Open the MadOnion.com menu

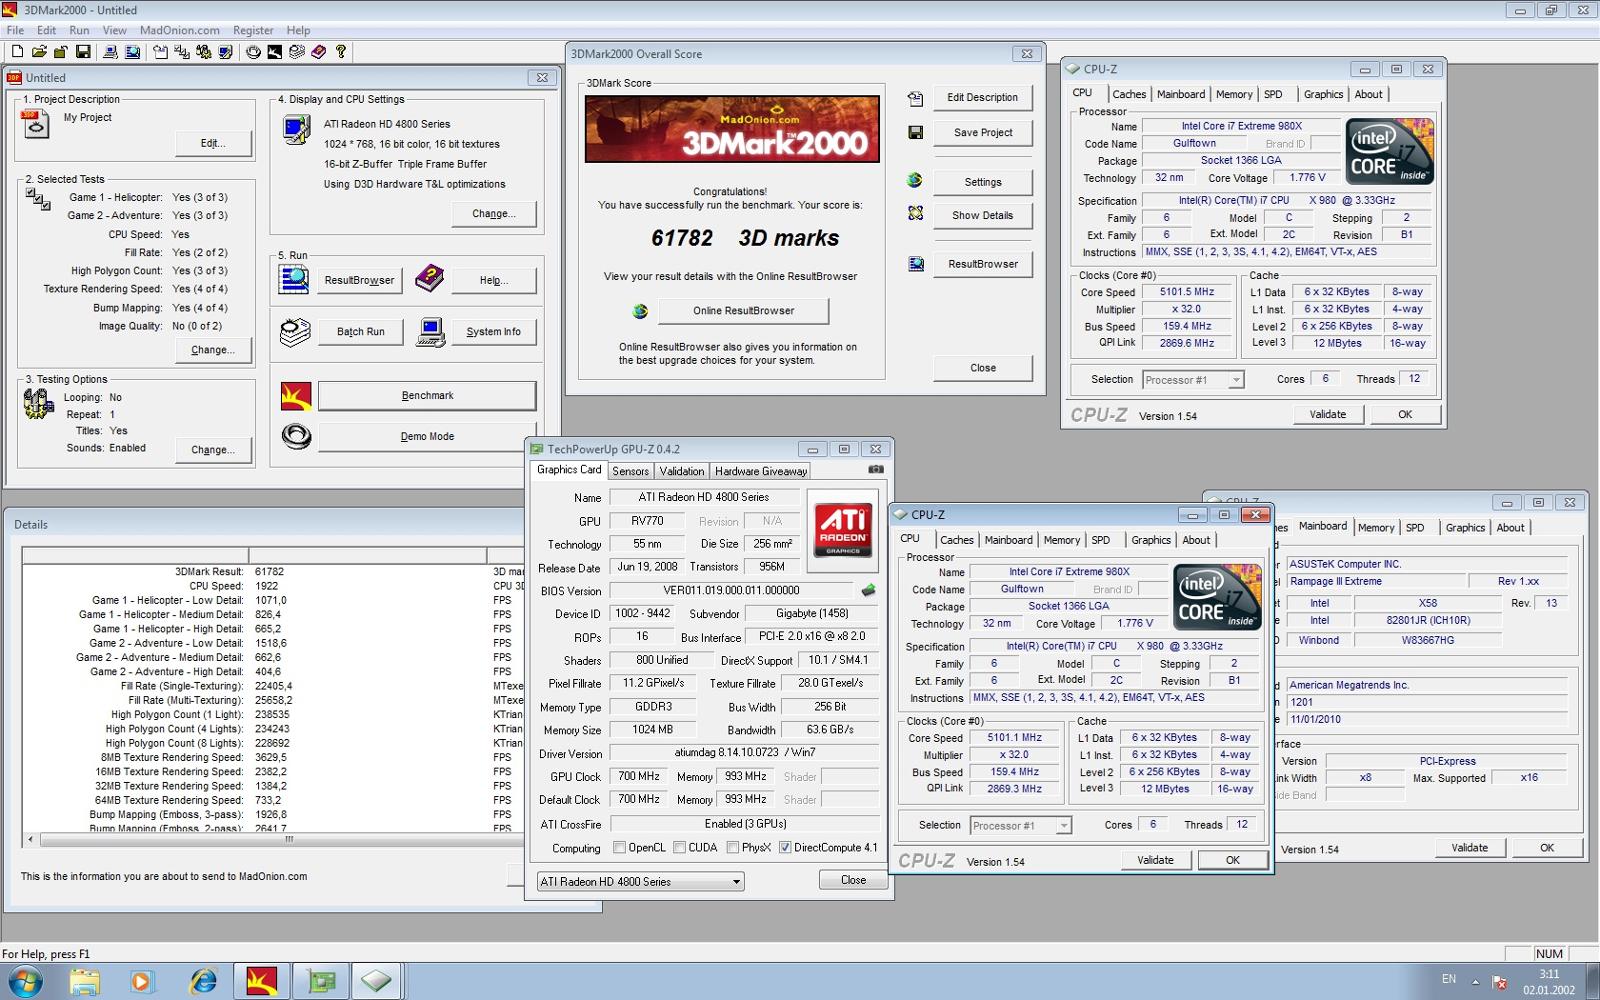pos(180,30)
